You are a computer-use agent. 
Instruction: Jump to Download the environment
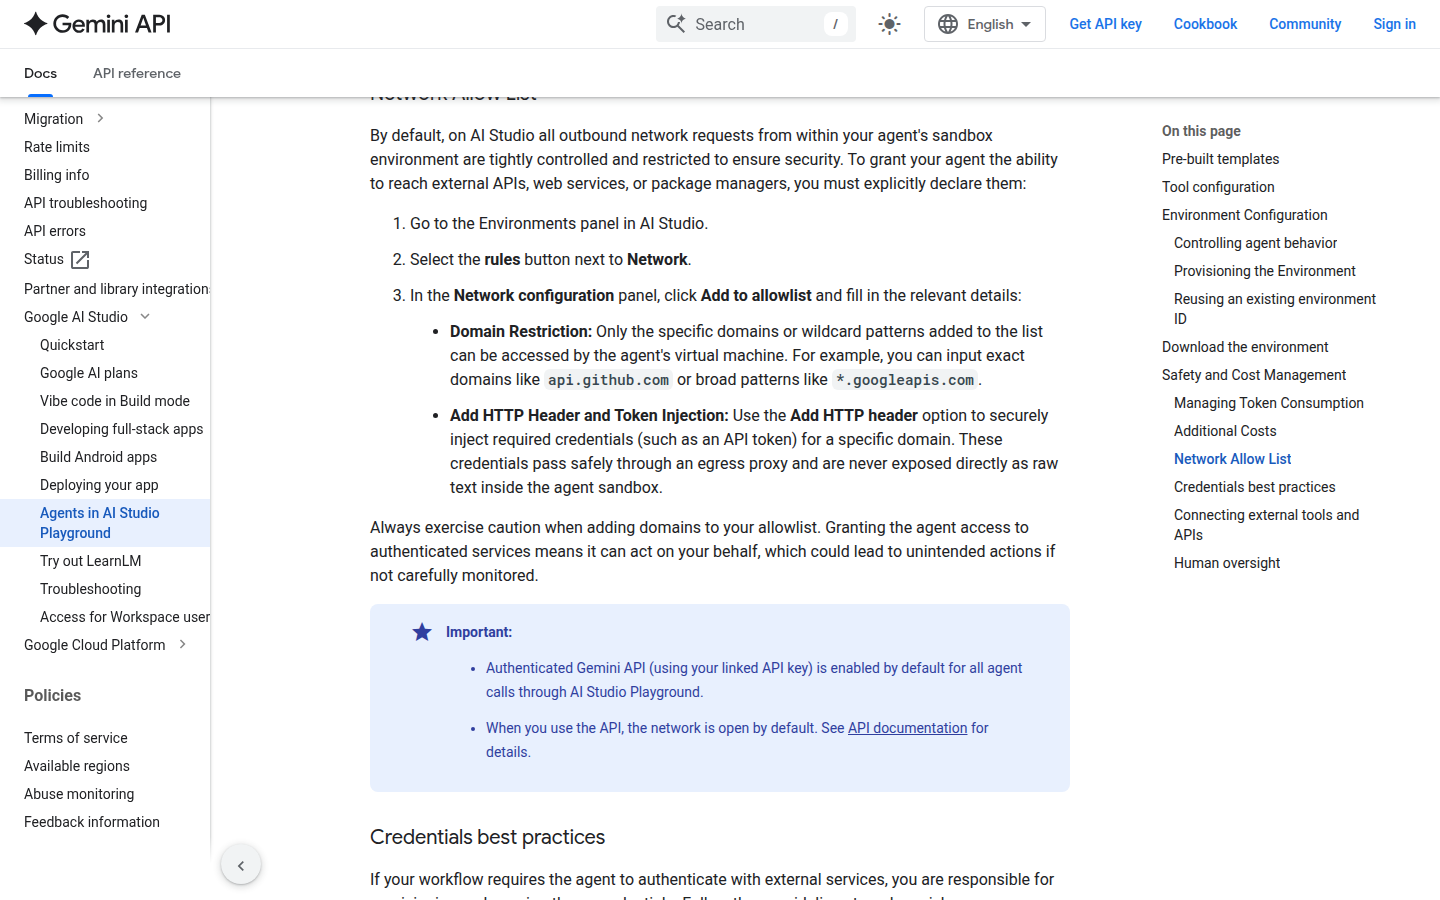[1245, 347]
